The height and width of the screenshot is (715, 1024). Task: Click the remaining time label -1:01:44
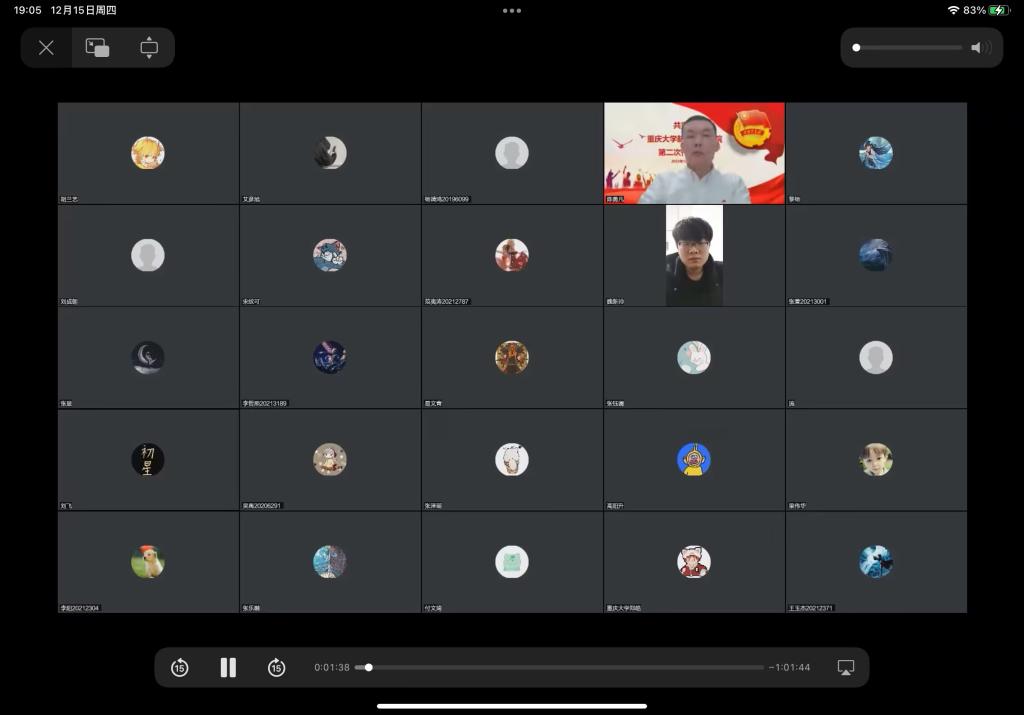(x=790, y=668)
